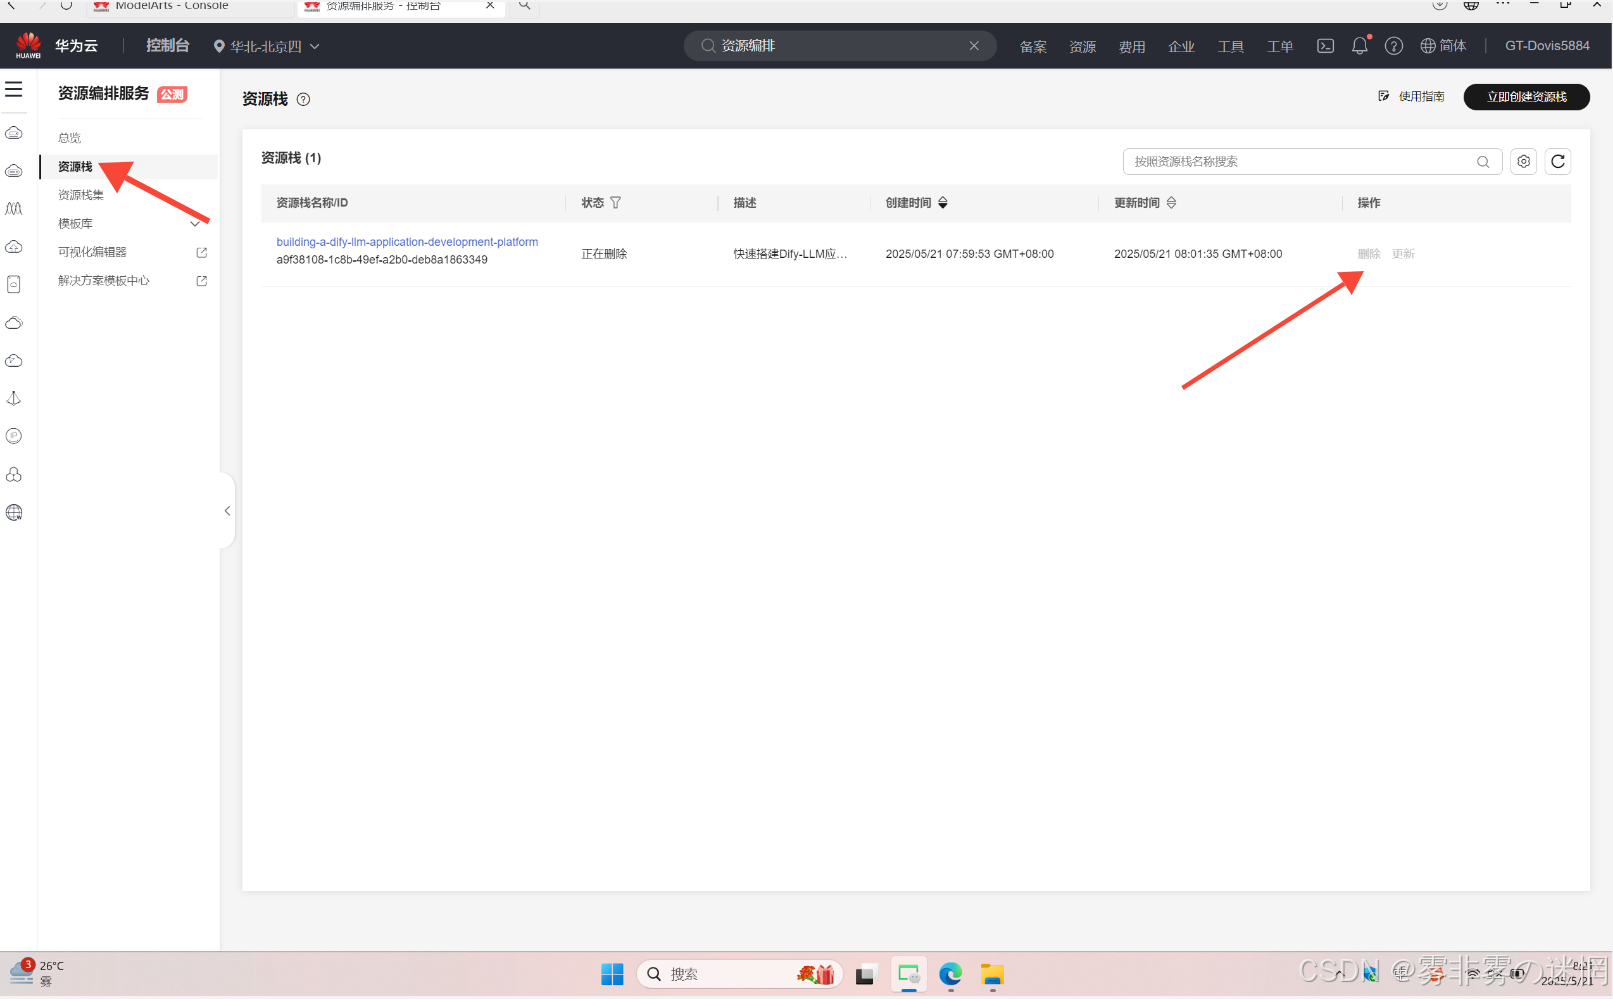Click creation time 2025/05/21 07:59:53
Image resolution: width=1613 pixels, height=999 pixels.
click(x=969, y=254)
